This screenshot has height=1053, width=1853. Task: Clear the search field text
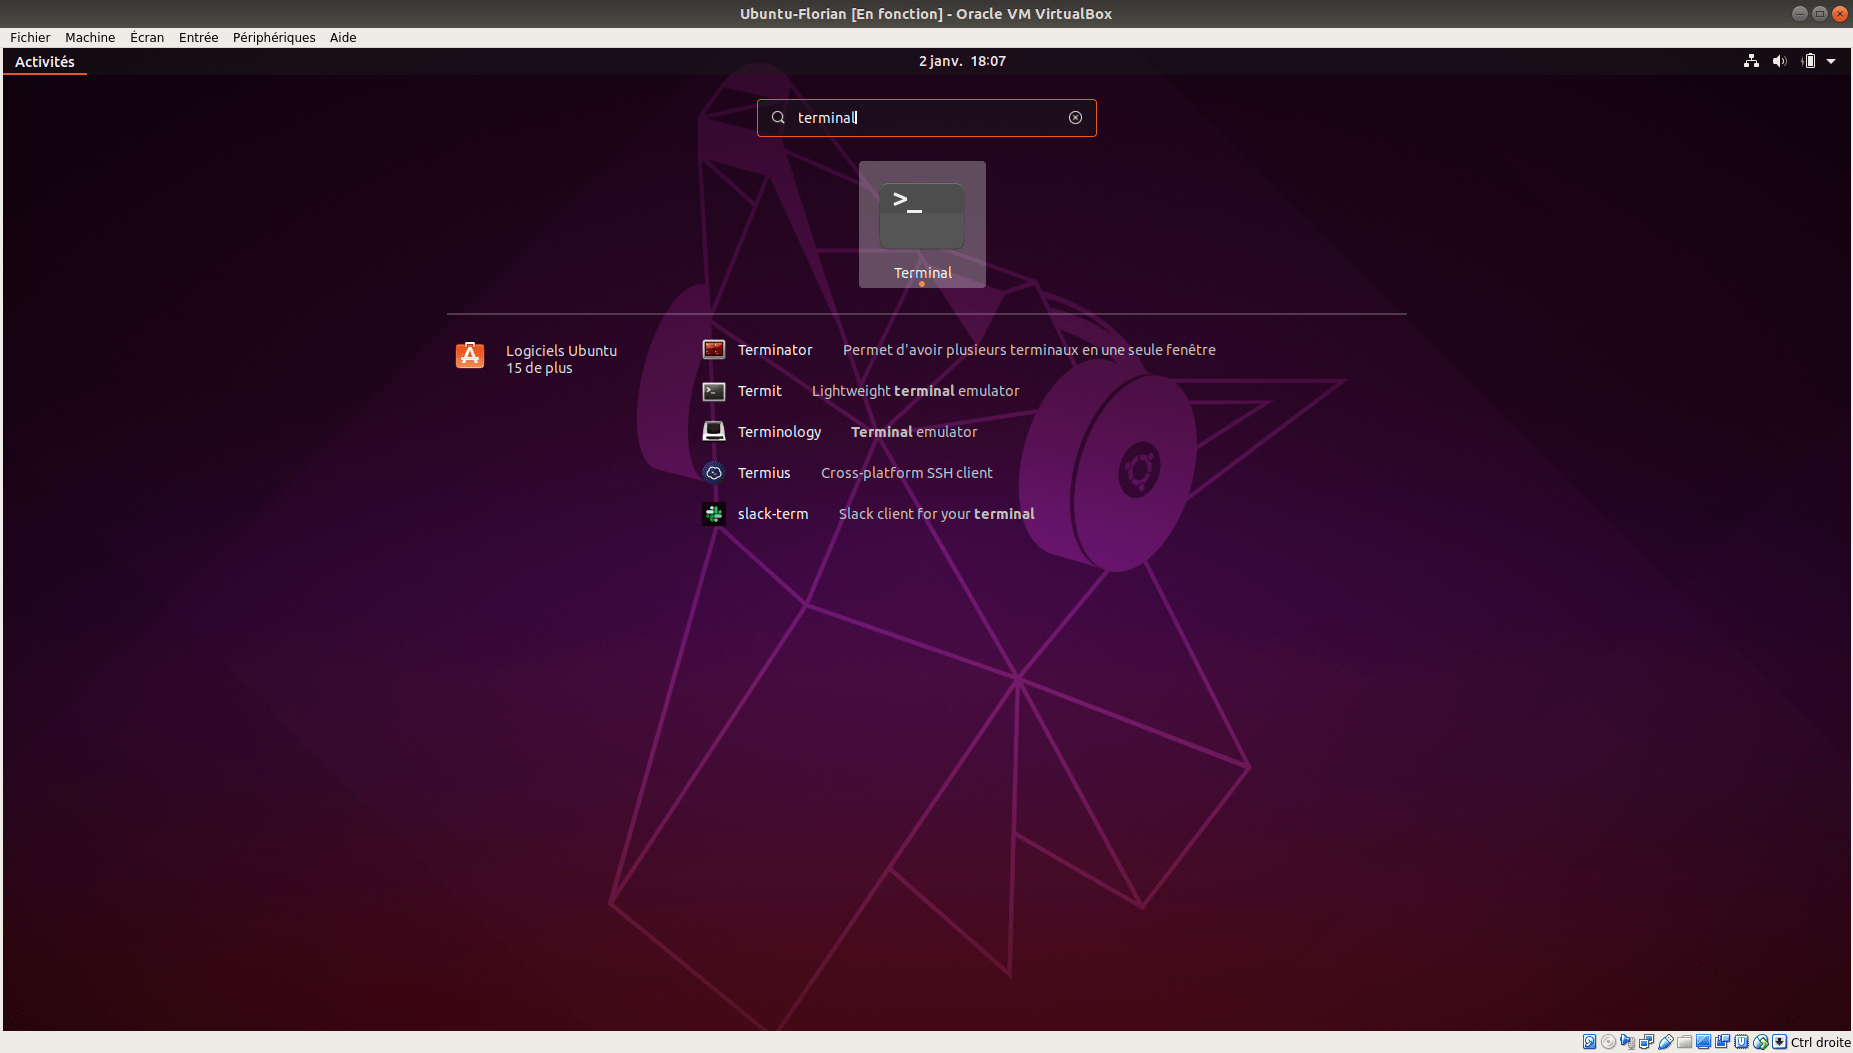tap(1075, 118)
